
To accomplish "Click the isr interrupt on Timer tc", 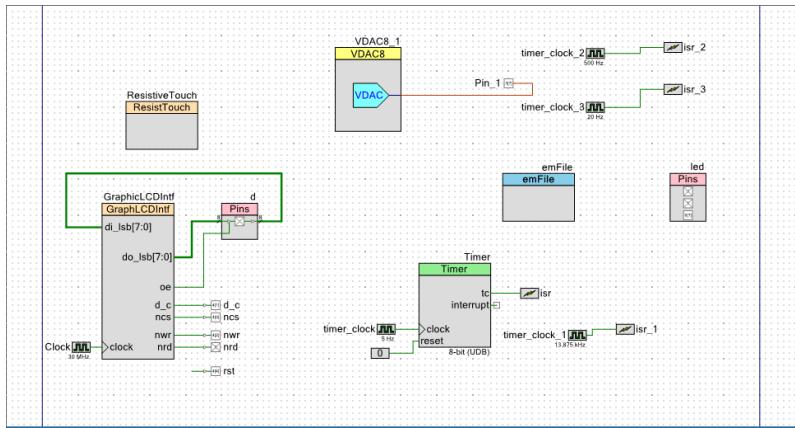I will tap(529, 293).
